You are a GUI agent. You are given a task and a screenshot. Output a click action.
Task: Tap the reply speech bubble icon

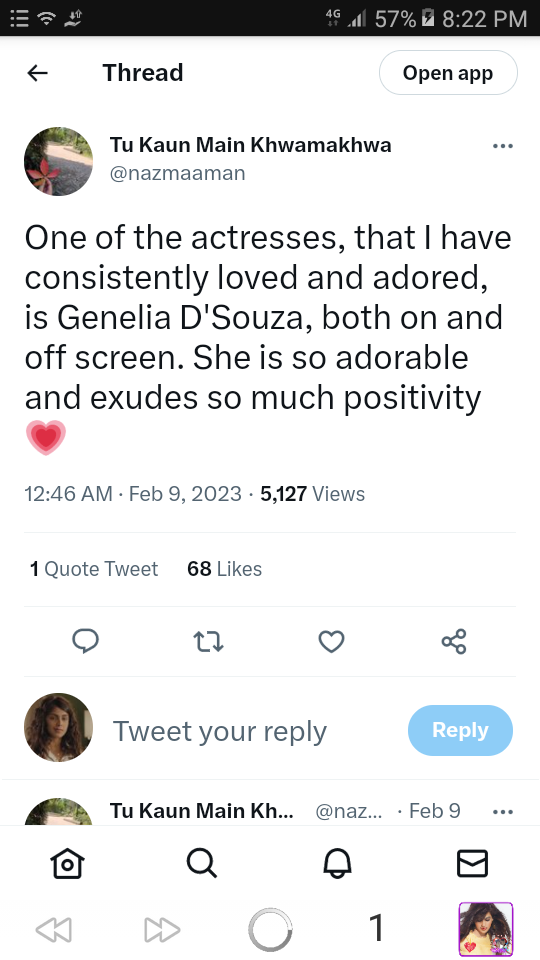[x=85, y=642]
